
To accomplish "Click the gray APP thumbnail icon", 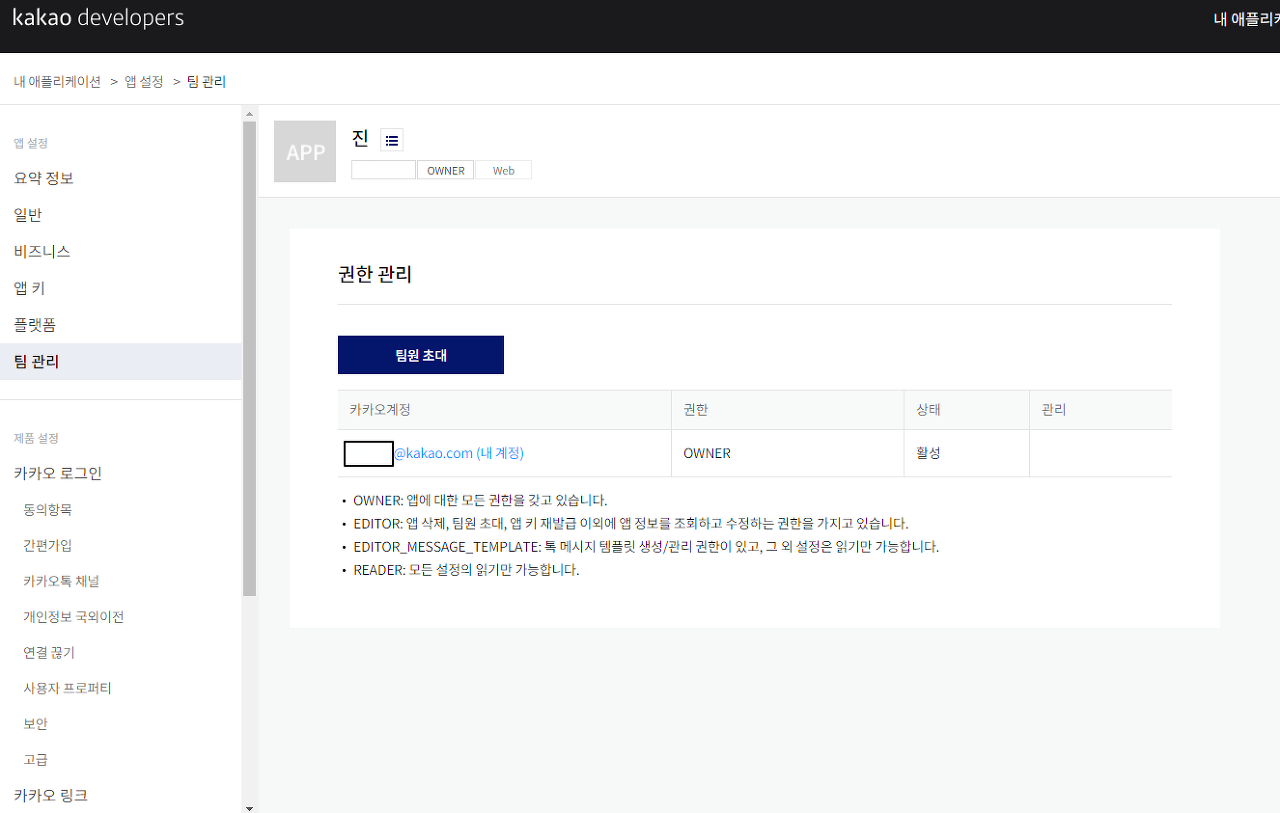I will (305, 152).
